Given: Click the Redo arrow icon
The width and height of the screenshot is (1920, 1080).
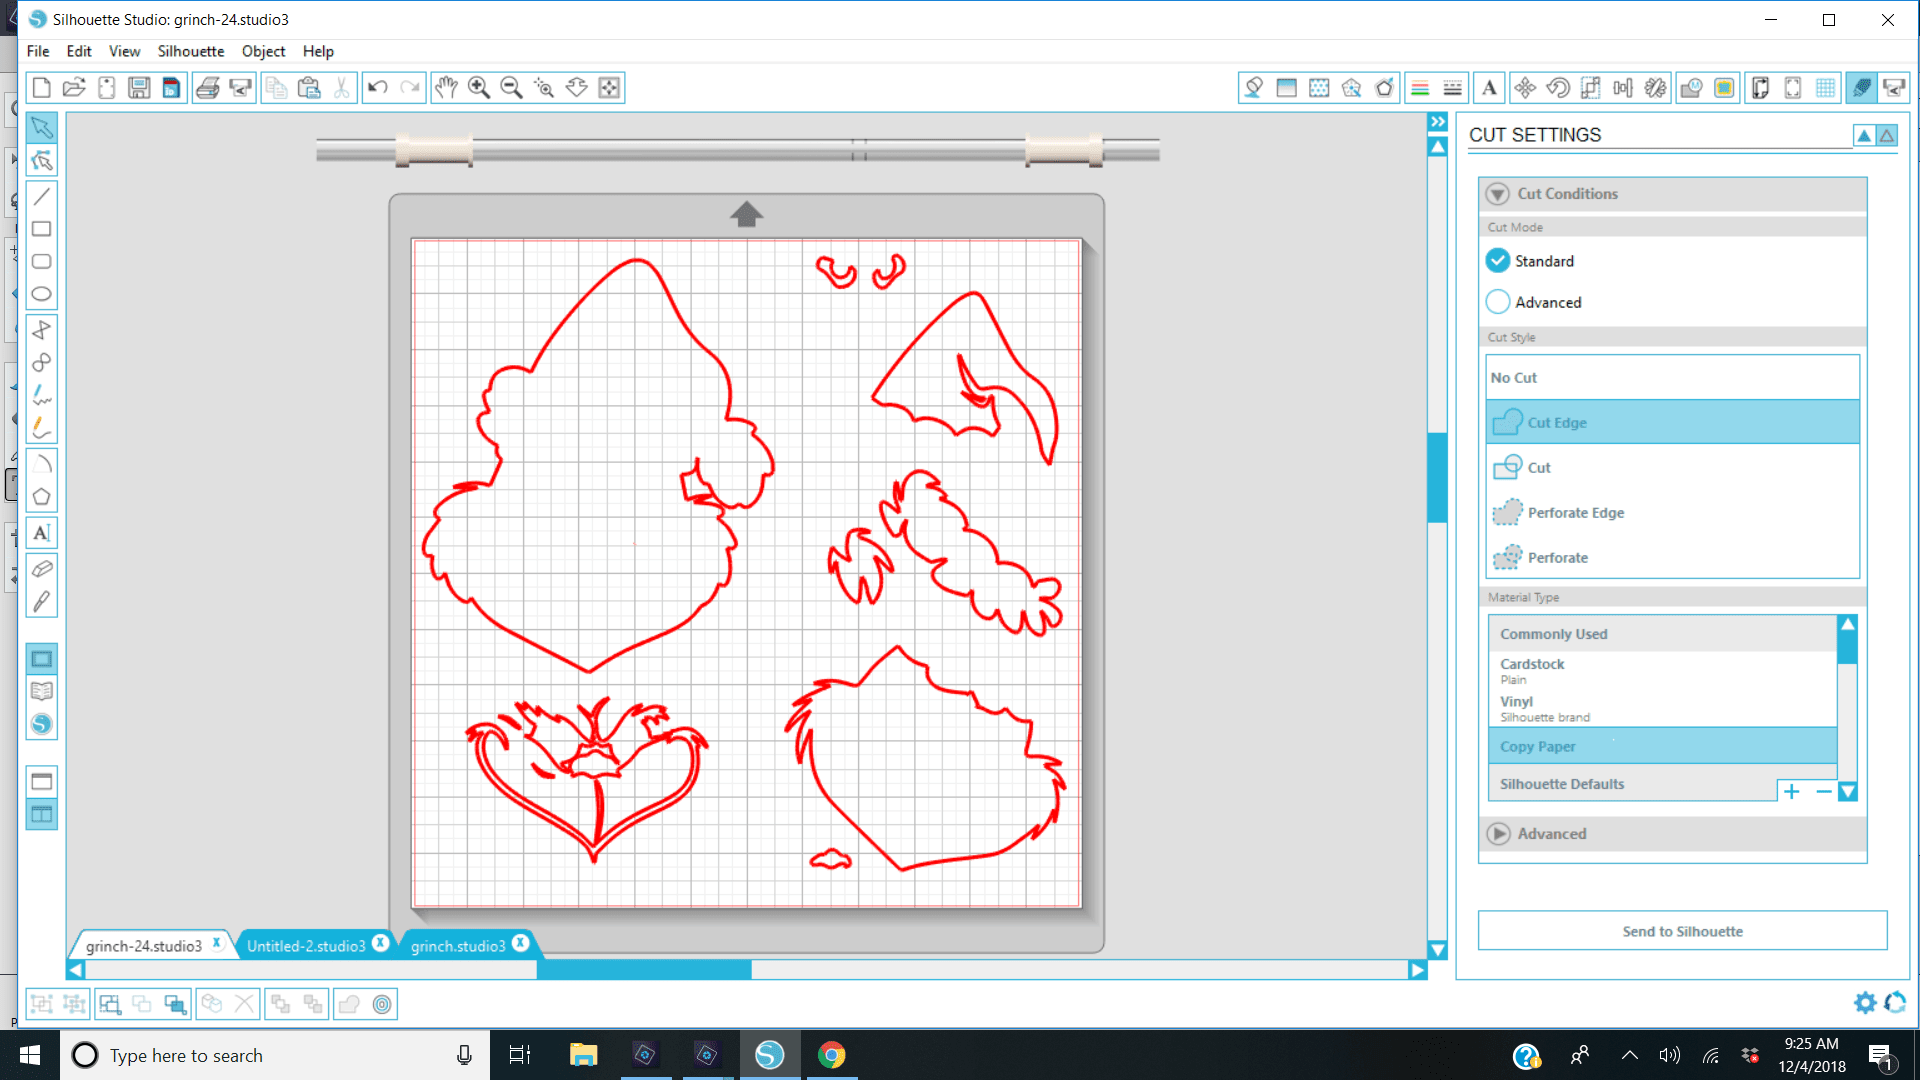Looking at the screenshot, I should click(x=410, y=88).
